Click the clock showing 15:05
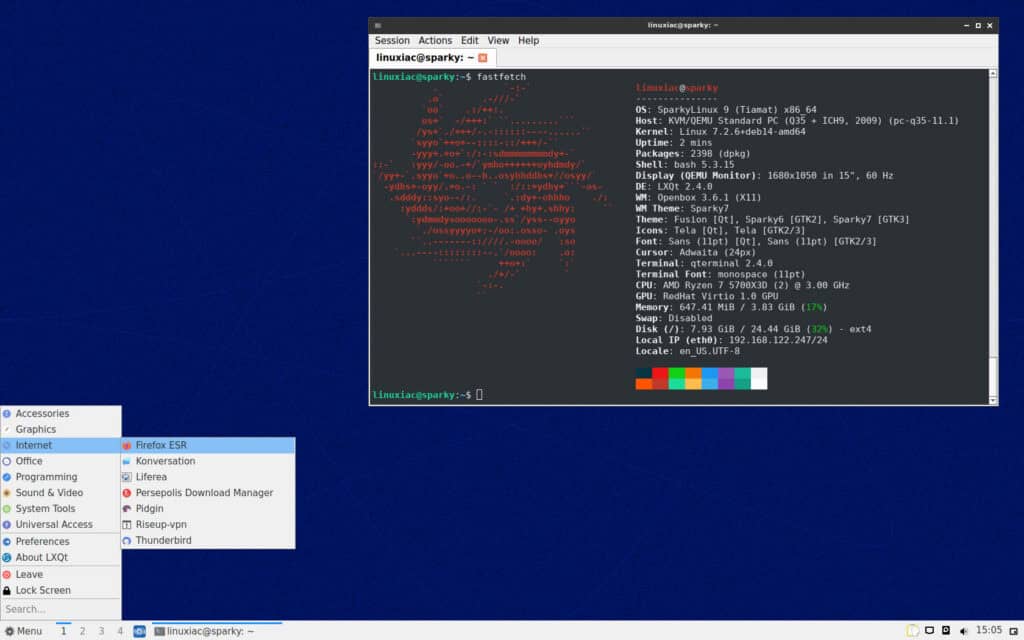Viewport: 1024px width, 640px height. [989, 630]
